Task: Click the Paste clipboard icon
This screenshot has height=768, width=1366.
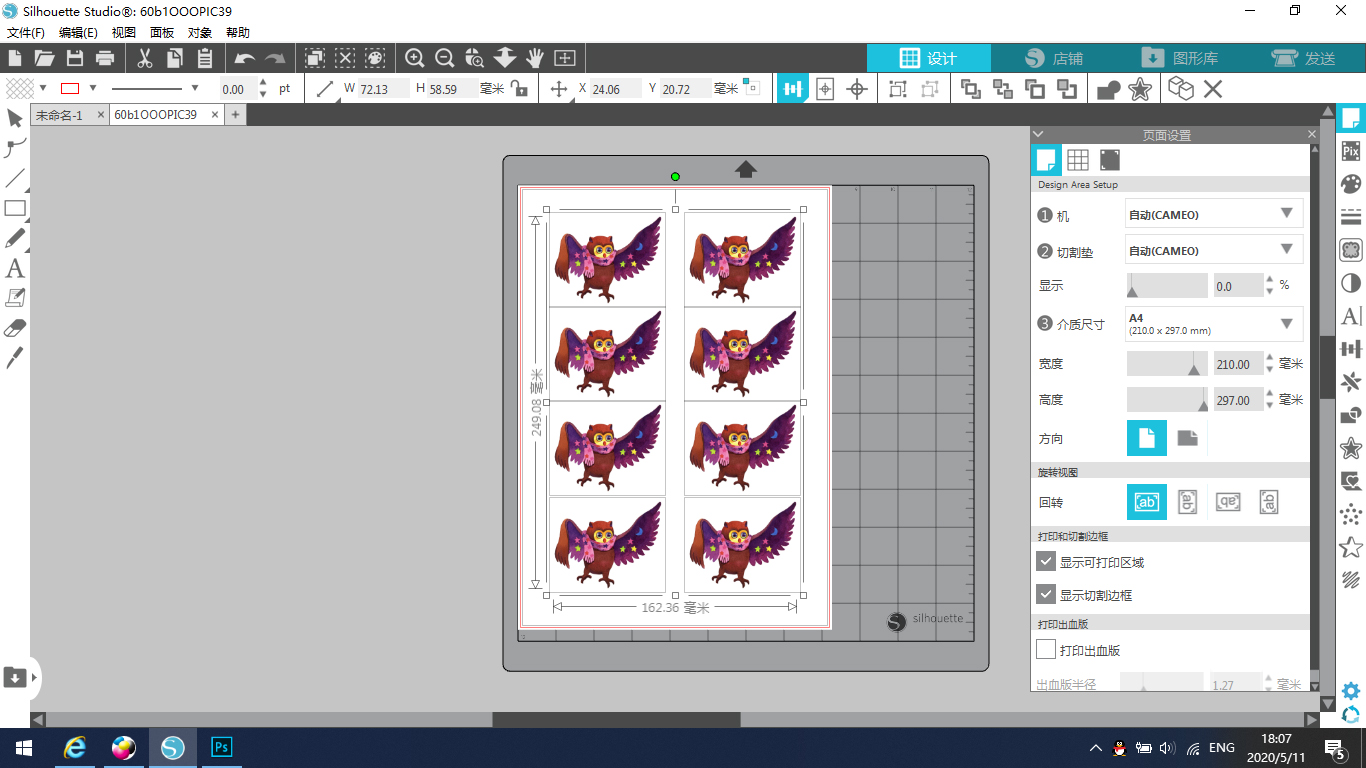Action: (205, 58)
